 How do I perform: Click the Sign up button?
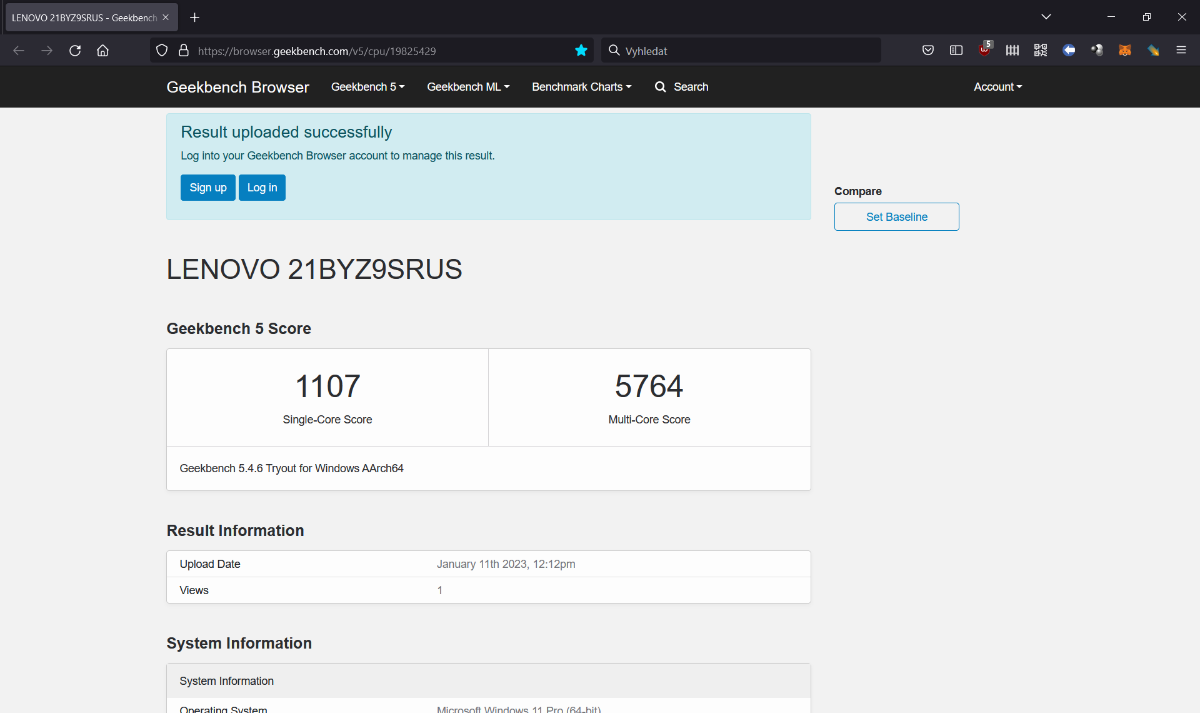[208, 188]
